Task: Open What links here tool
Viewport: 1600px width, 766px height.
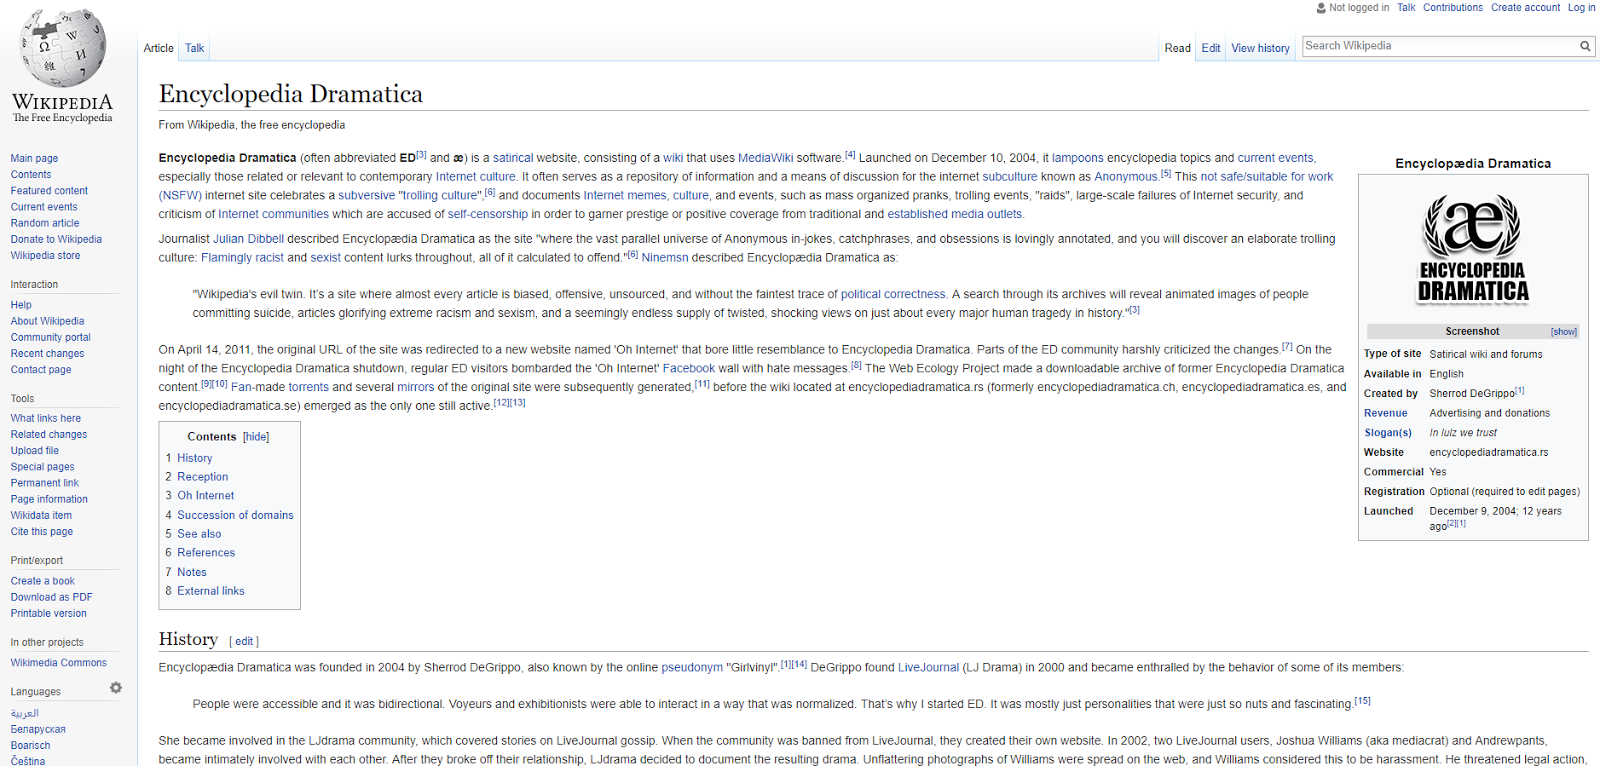Action: pos(46,418)
